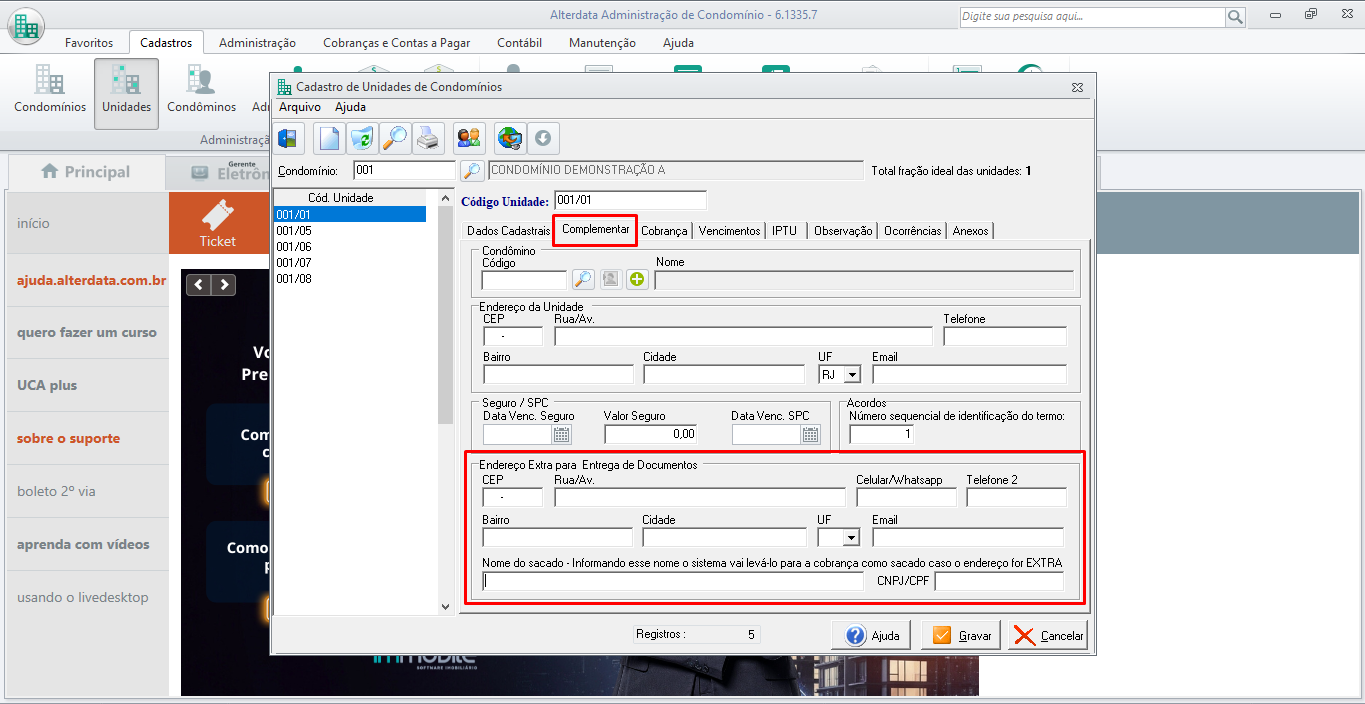The image size is (1365, 704).
Task: Click the Celular/Whatsapp input field
Action: pyautogui.click(x=906, y=498)
